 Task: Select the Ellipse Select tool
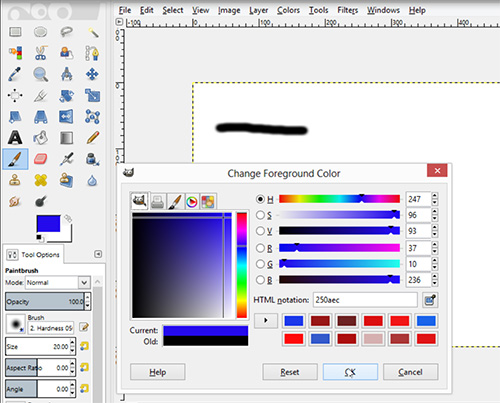coord(41,32)
